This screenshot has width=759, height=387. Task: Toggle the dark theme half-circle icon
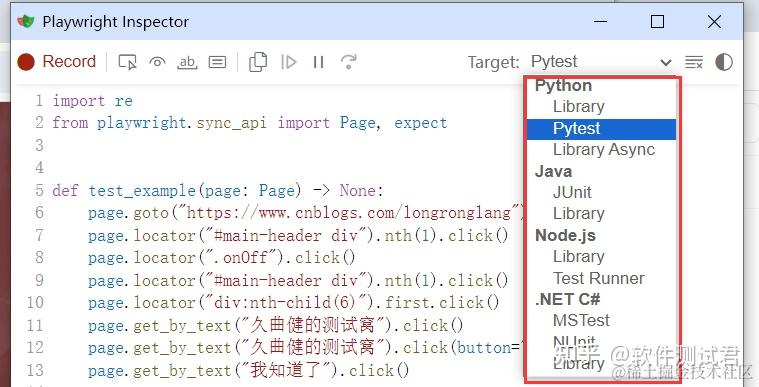click(x=724, y=62)
